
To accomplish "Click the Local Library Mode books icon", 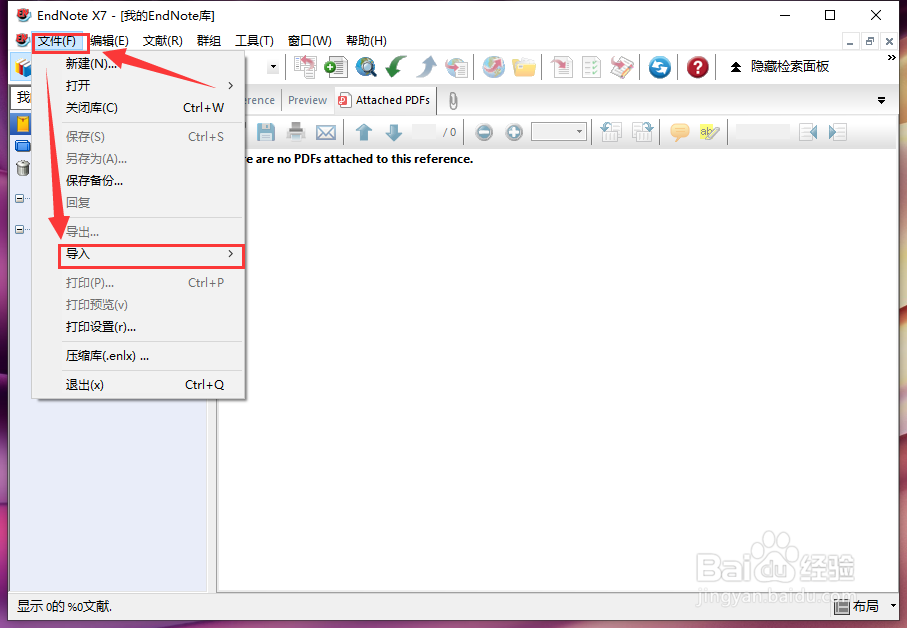I will point(23,68).
